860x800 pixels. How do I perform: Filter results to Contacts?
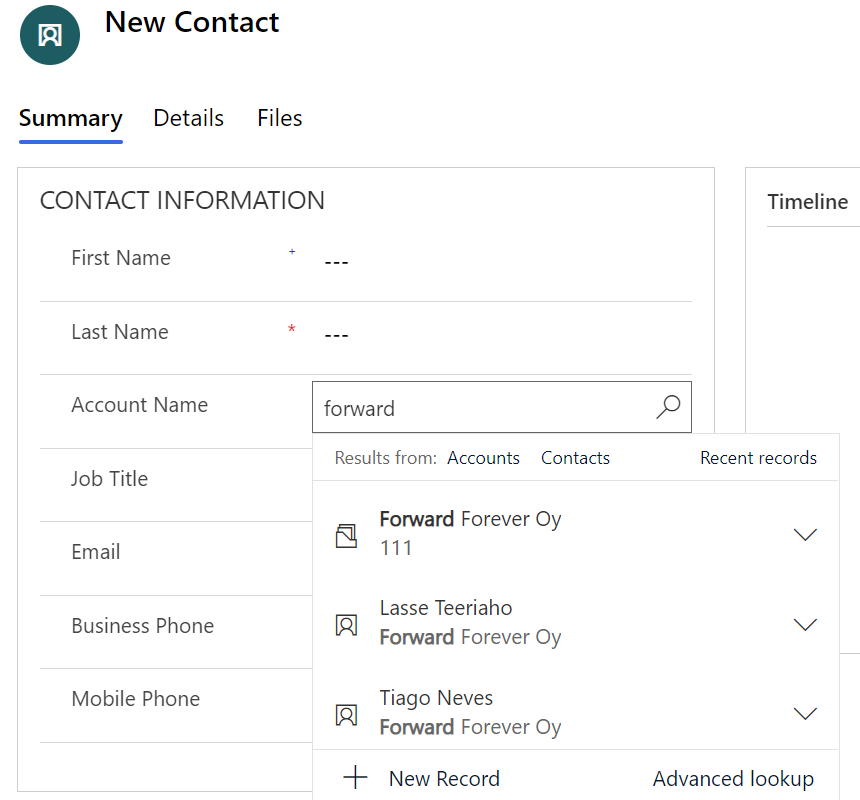coord(575,458)
